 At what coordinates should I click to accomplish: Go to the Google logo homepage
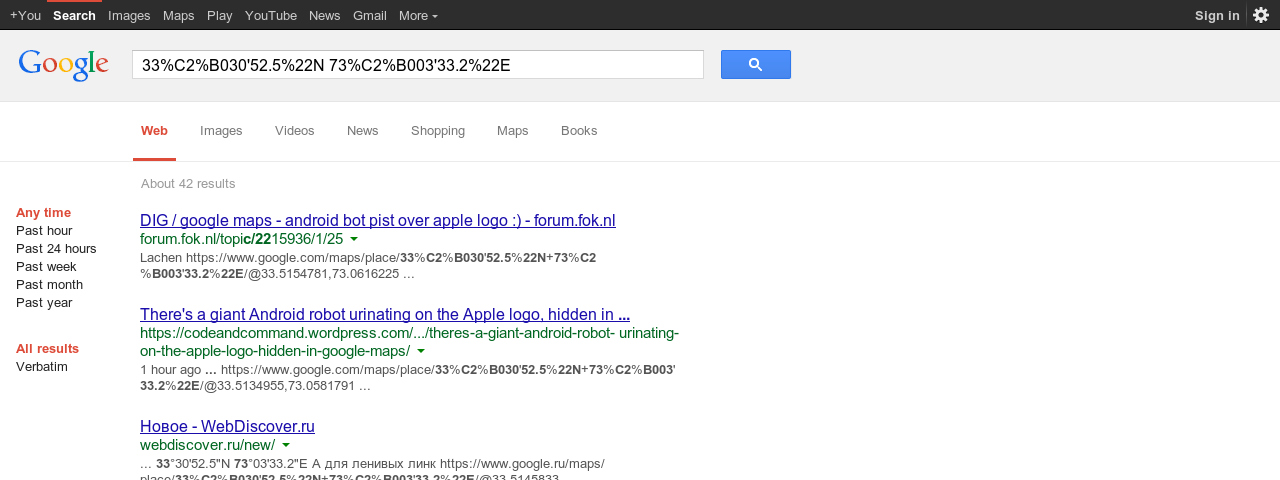pos(63,65)
